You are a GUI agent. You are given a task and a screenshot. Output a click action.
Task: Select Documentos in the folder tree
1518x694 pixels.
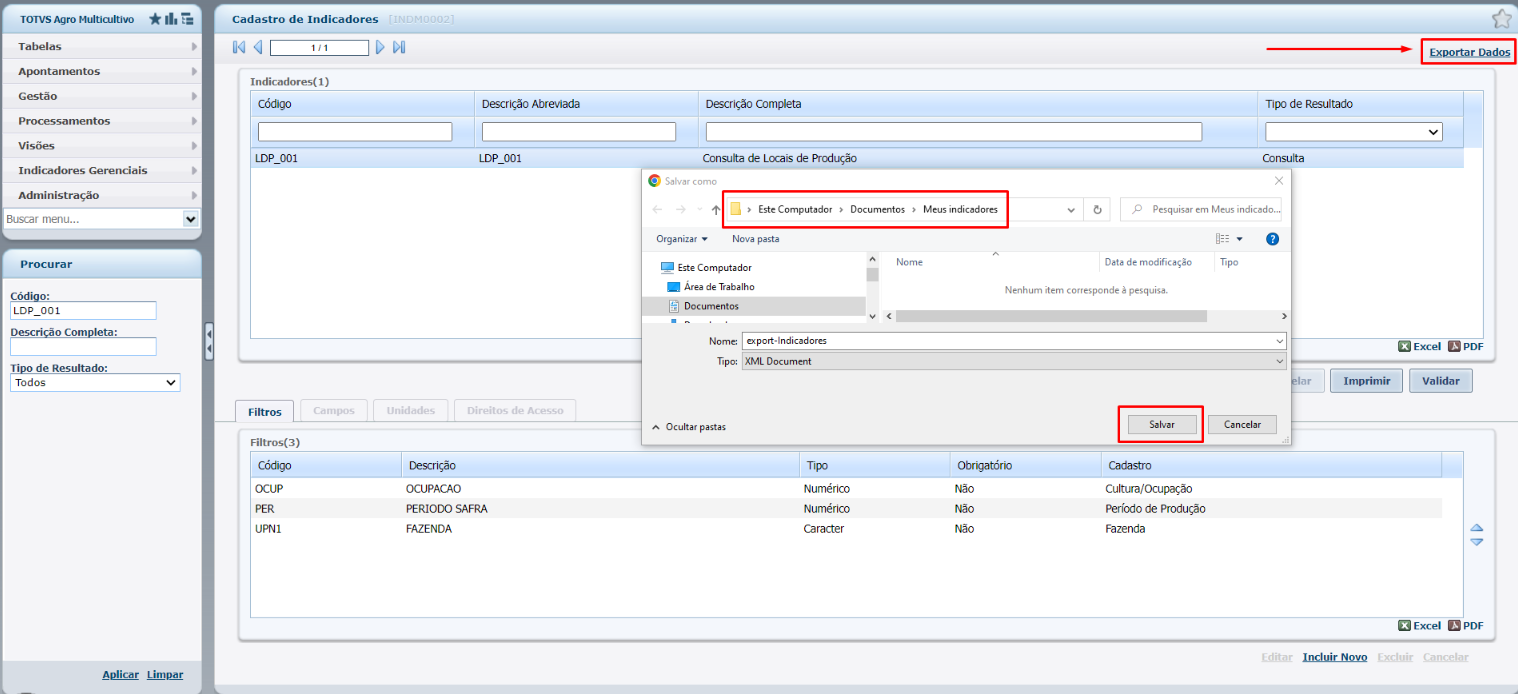(755, 306)
